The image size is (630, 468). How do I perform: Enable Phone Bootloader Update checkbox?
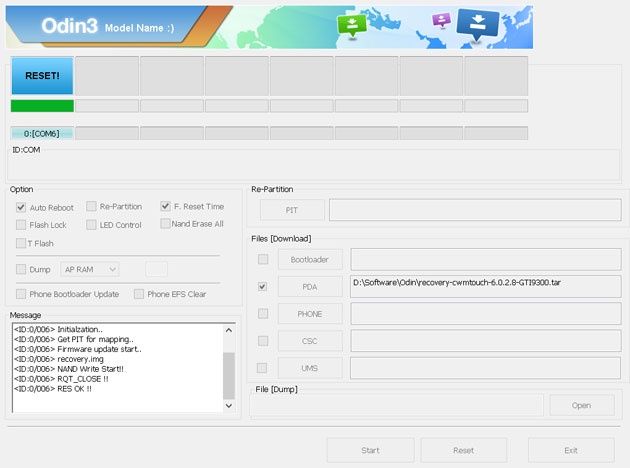coord(21,294)
